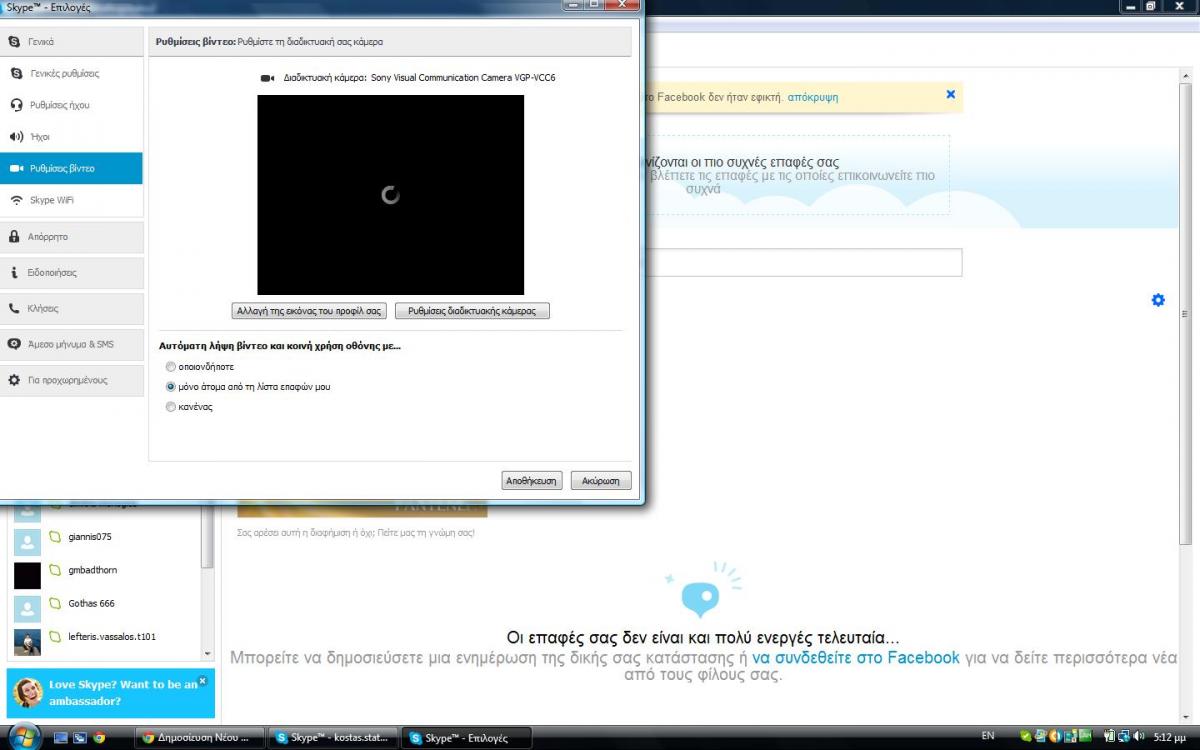Click the απόκρυψη link in Facebook notice
This screenshot has width=1200, height=750.
pyautogui.click(x=813, y=97)
